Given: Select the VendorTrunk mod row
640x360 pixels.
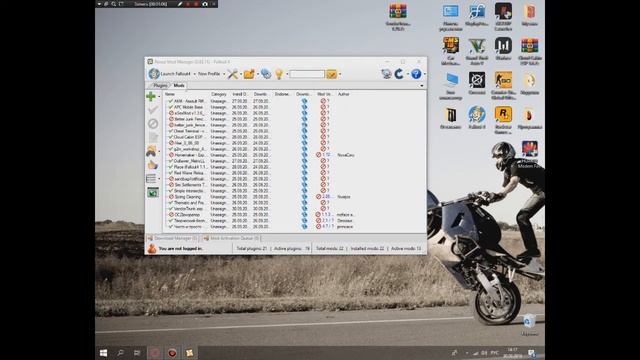Looking at the screenshot, I should click(294, 209).
